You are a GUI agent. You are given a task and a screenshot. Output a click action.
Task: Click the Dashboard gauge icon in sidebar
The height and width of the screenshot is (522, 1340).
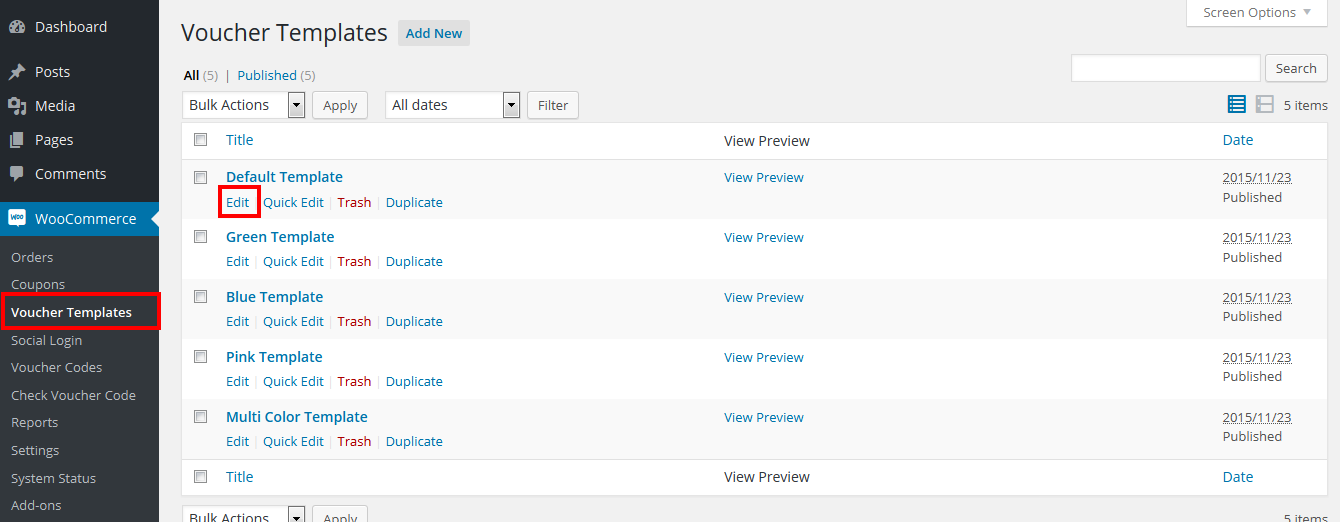[17, 27]
